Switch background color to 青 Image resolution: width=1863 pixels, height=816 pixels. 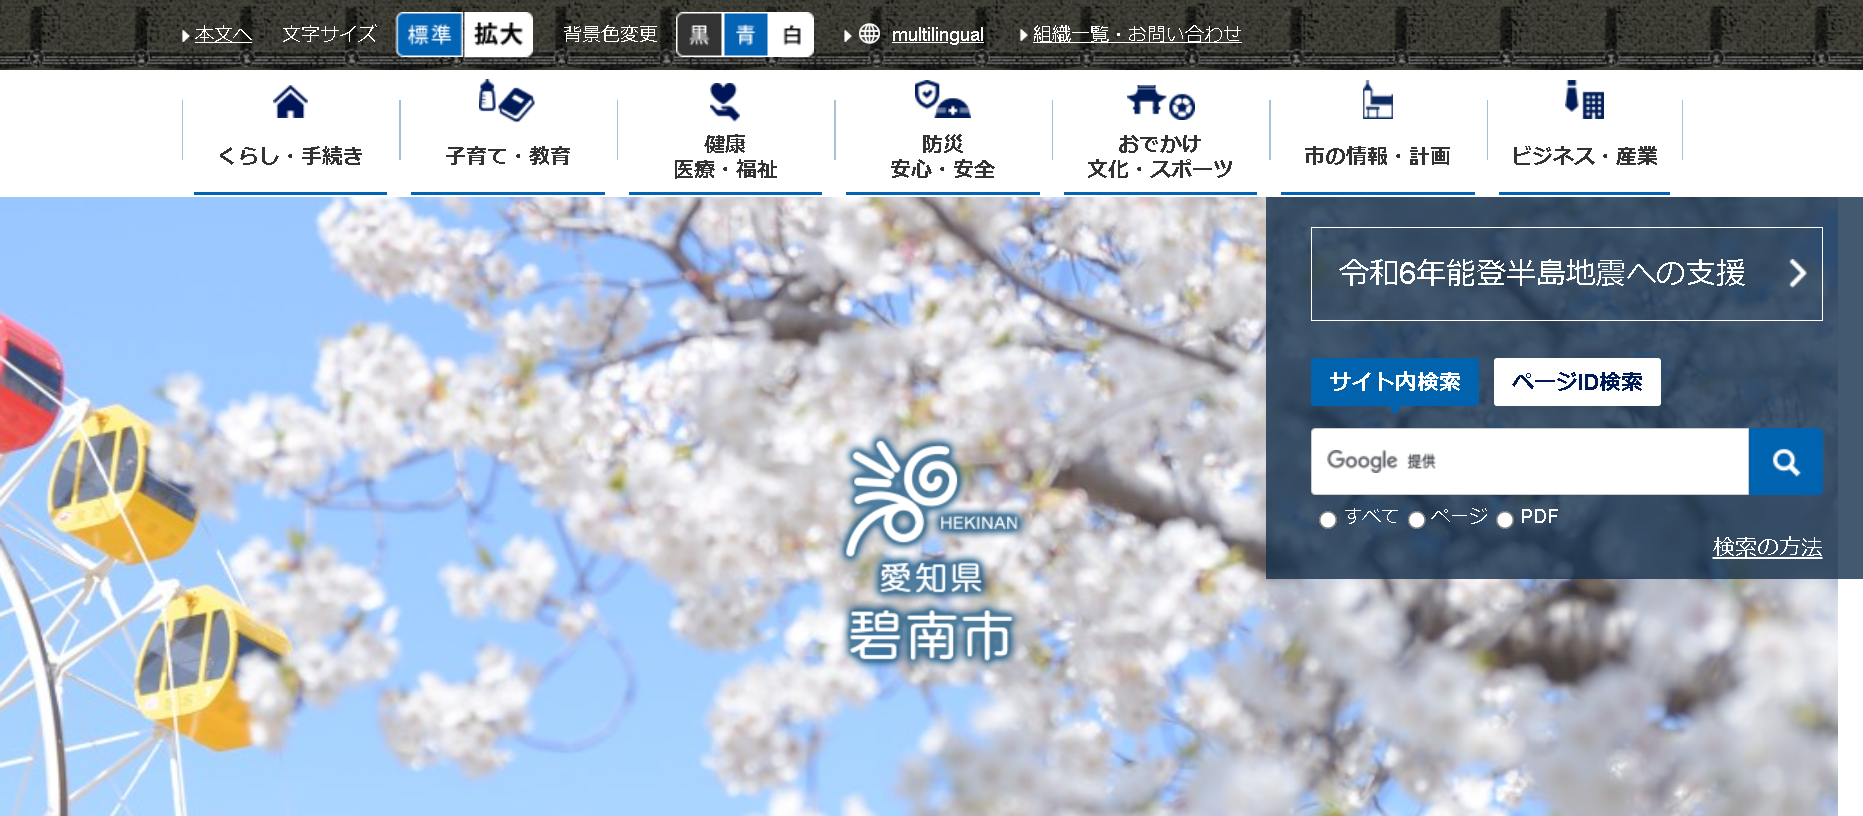[745, 35]
